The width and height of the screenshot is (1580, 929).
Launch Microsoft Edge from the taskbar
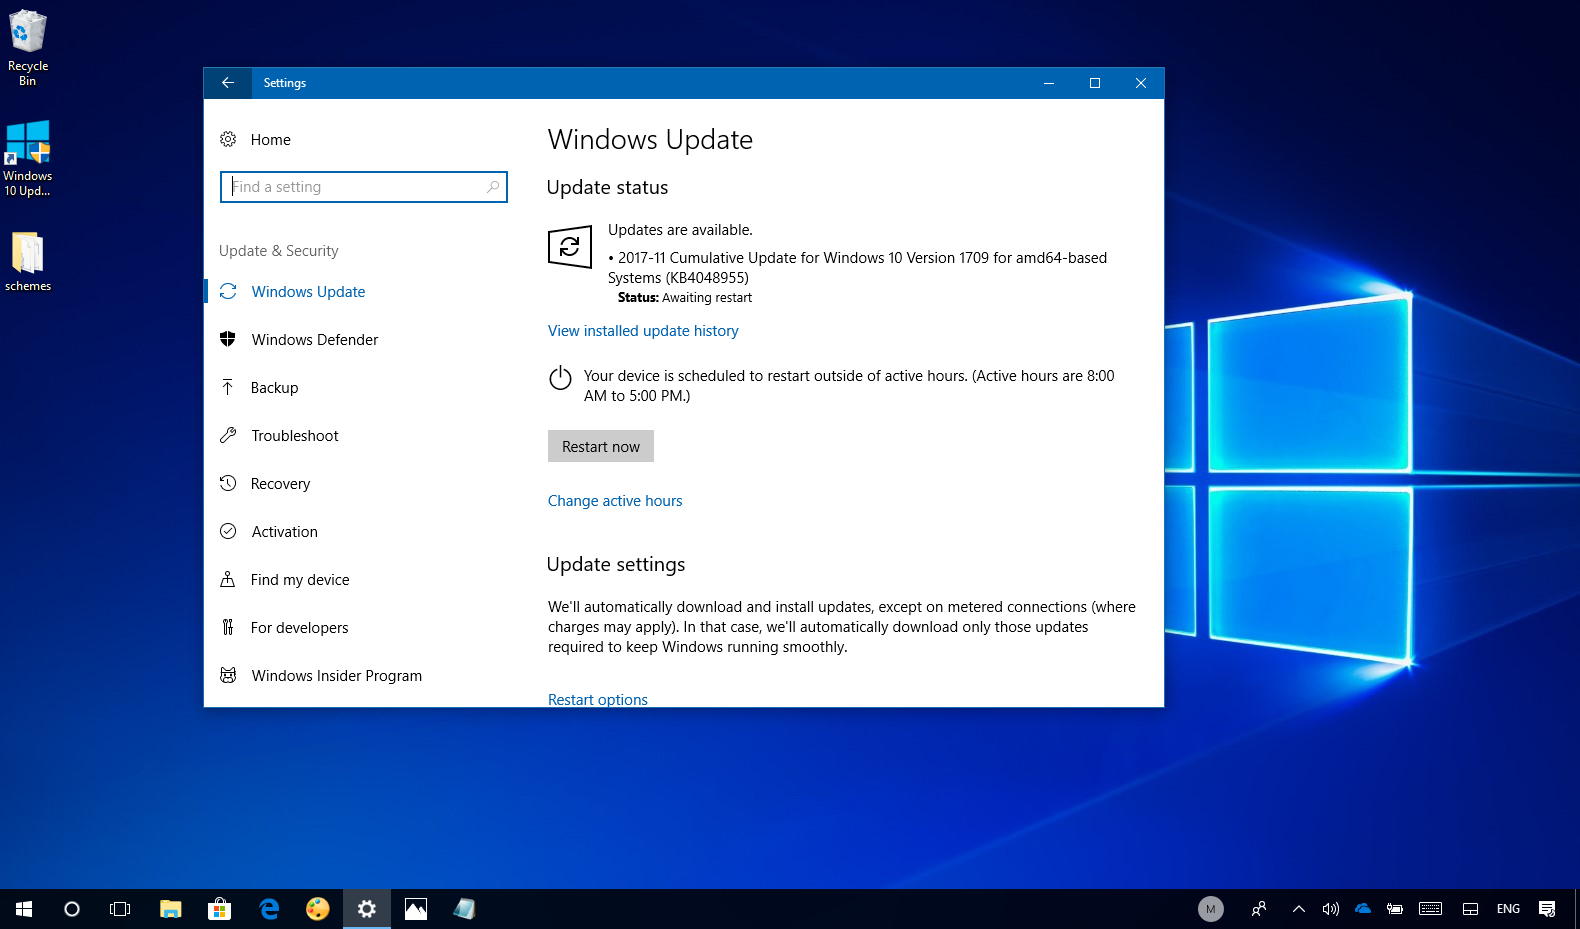[x=269, y=909]
